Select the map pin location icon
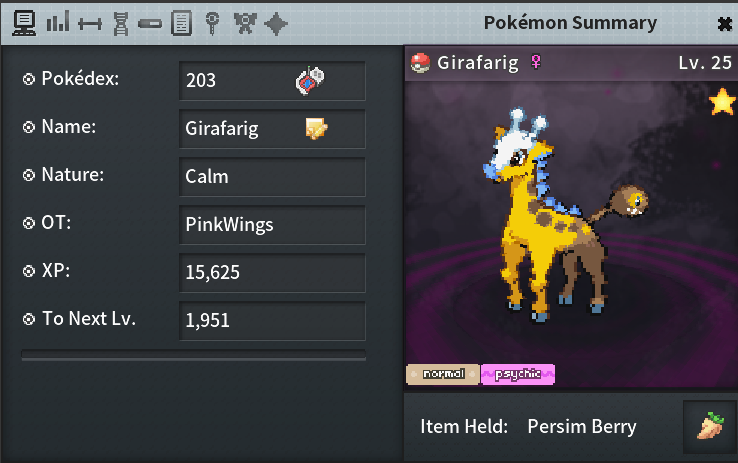 coord(212,23)
